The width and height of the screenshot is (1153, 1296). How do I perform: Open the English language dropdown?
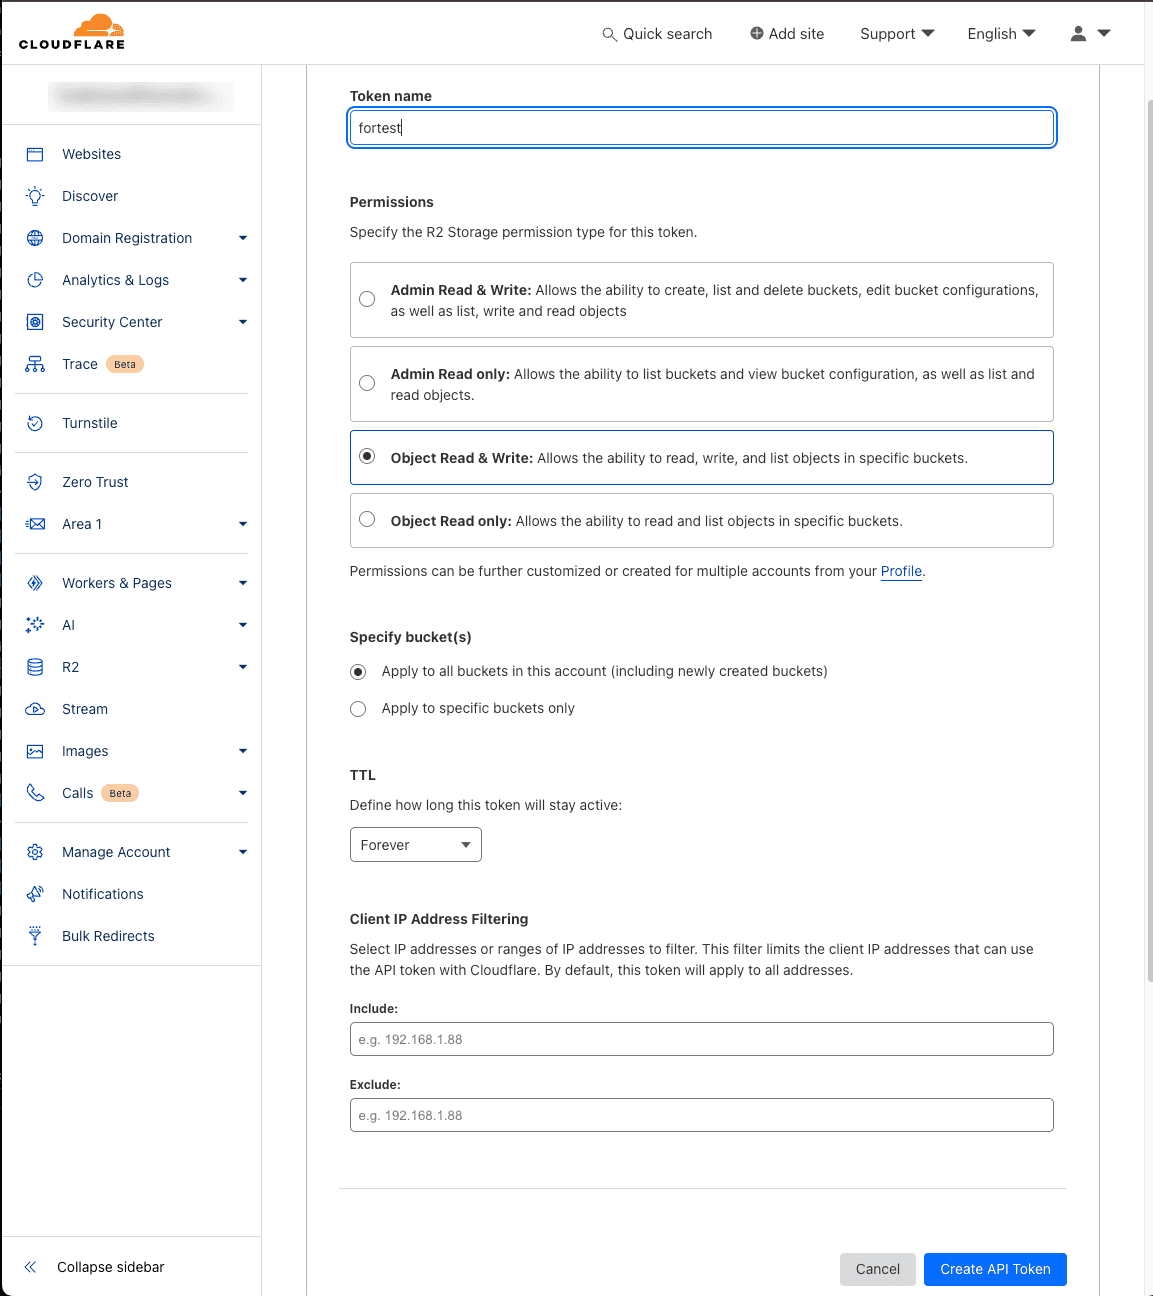pyautogui.click(x=1002, y=34)
